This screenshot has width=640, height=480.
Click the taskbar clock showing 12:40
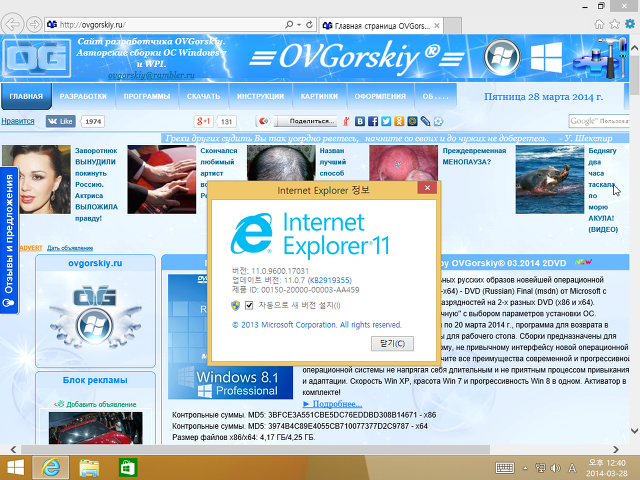coord(607,468)
